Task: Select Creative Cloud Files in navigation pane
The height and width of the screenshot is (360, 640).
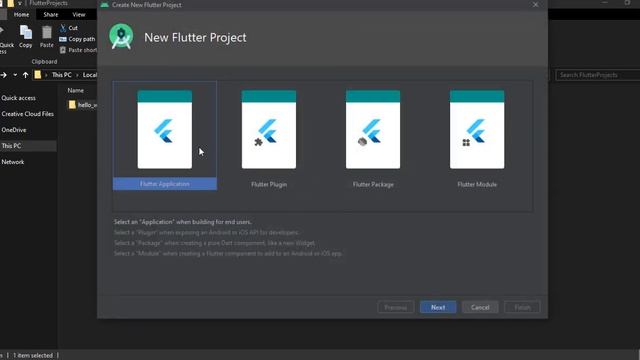Action: click(27, 114)
